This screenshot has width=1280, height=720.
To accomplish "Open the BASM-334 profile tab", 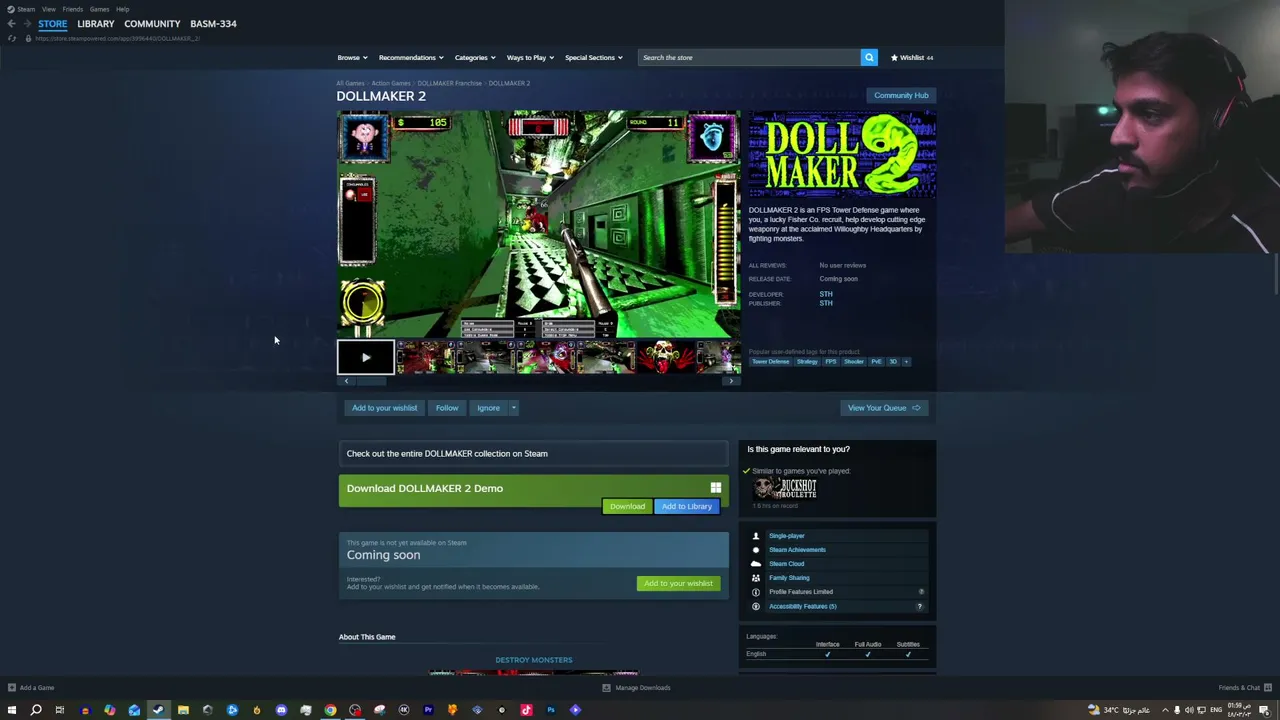I will (213, 23).
